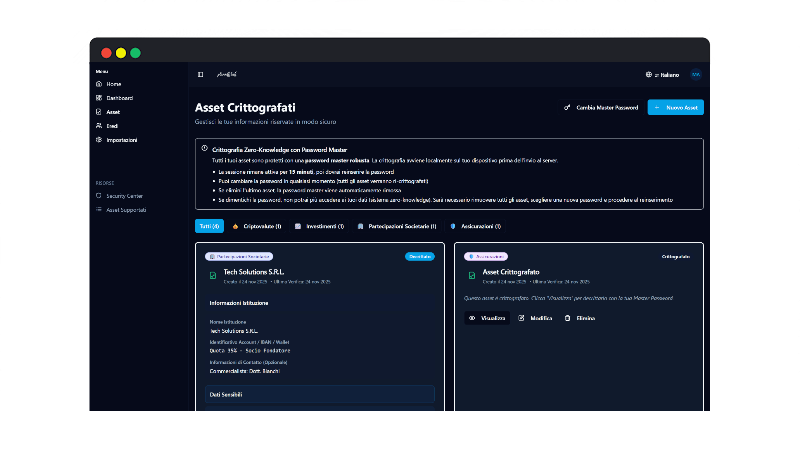
Task: Click the plus icon in Nuovo Asset
Action: point(657,108)
